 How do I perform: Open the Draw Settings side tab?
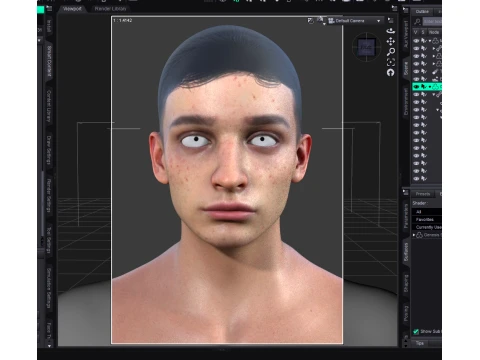(49, 150)
